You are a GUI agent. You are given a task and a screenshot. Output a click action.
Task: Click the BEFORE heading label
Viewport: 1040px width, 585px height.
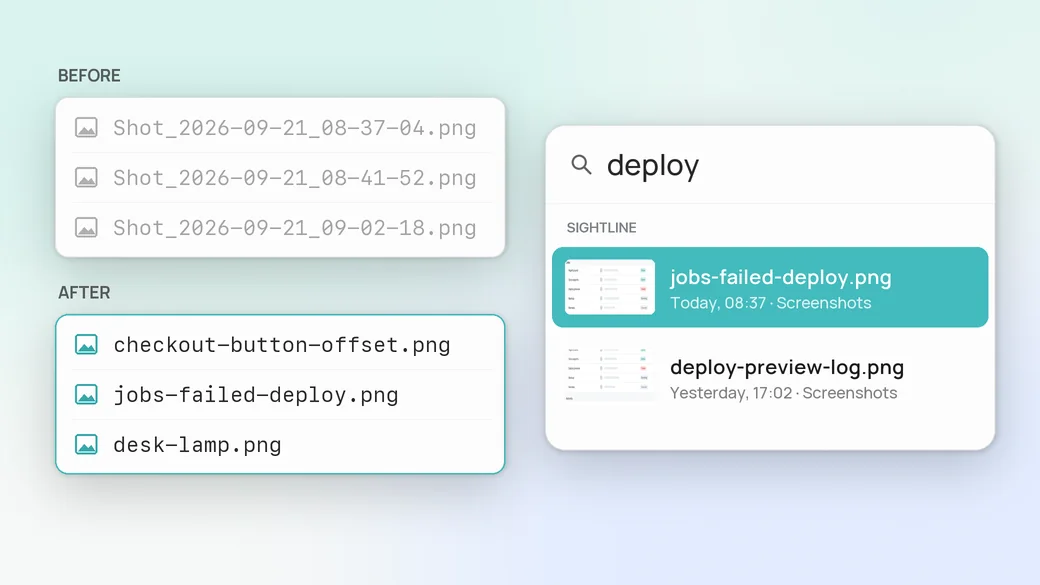coord(89,76)
